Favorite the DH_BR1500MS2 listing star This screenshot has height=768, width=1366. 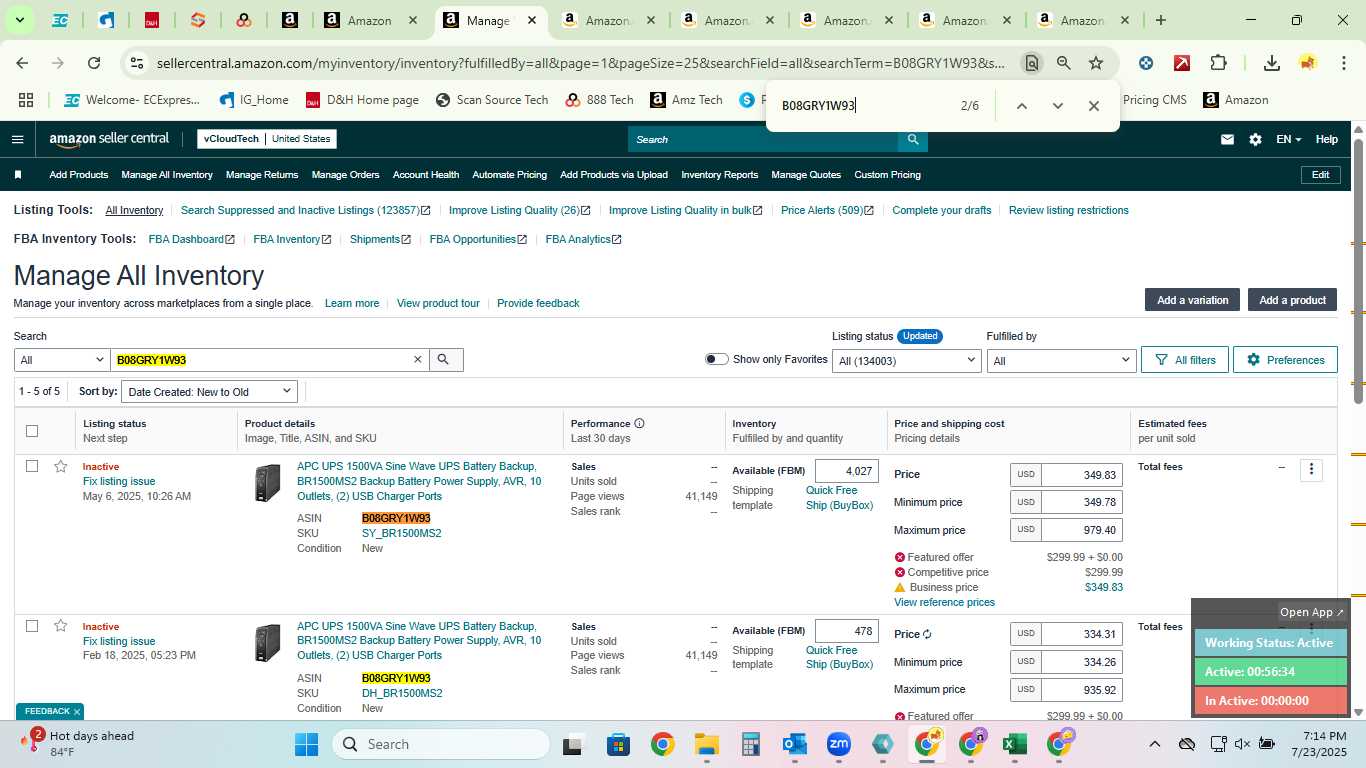click(61, 626)
